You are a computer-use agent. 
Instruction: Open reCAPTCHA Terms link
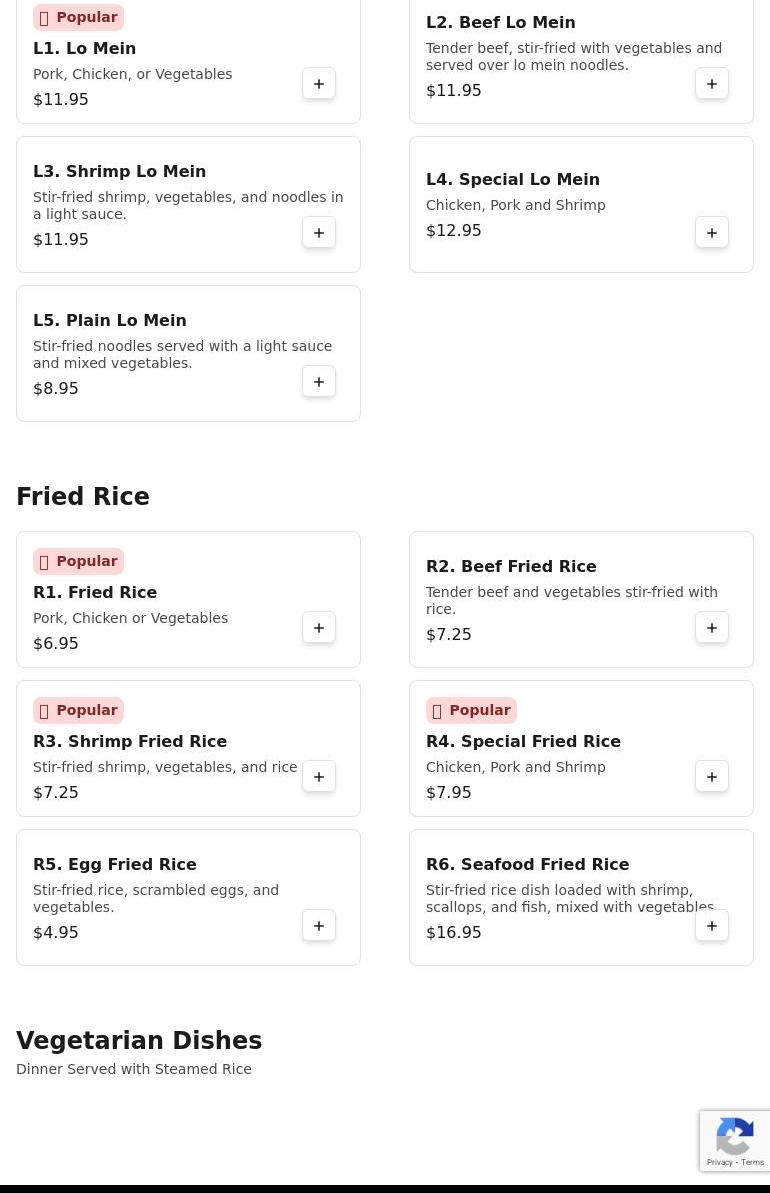pos(752,1162)
